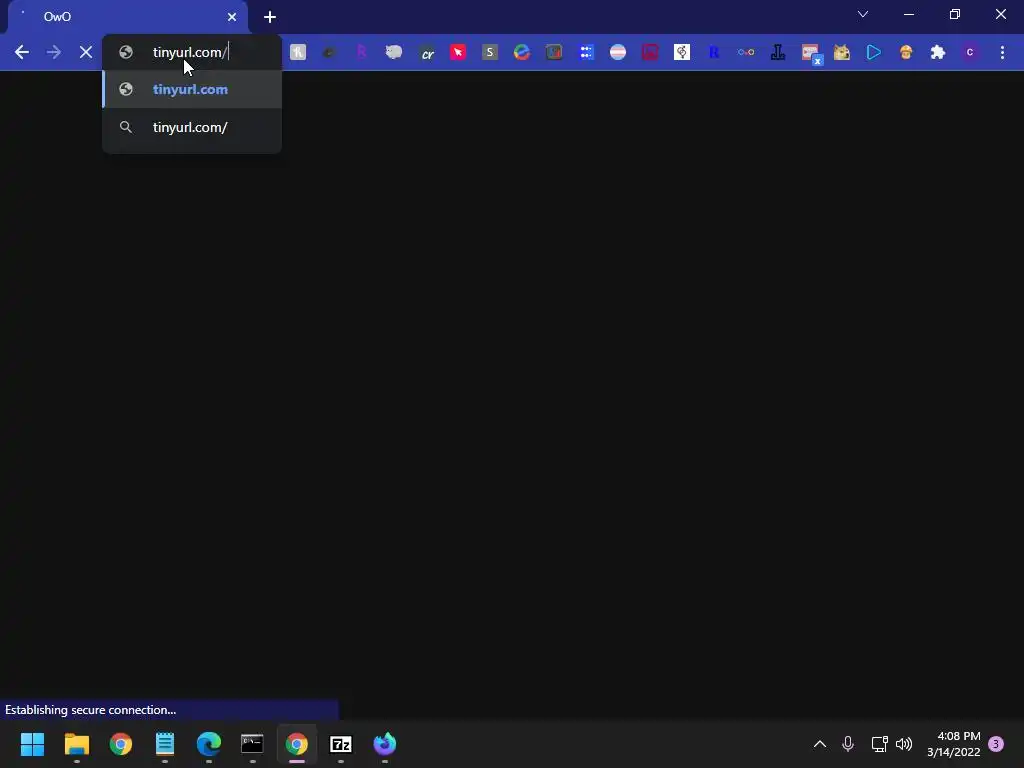Click the gray 'h' extension icon
1024x768 pixels.
point(298,52)
